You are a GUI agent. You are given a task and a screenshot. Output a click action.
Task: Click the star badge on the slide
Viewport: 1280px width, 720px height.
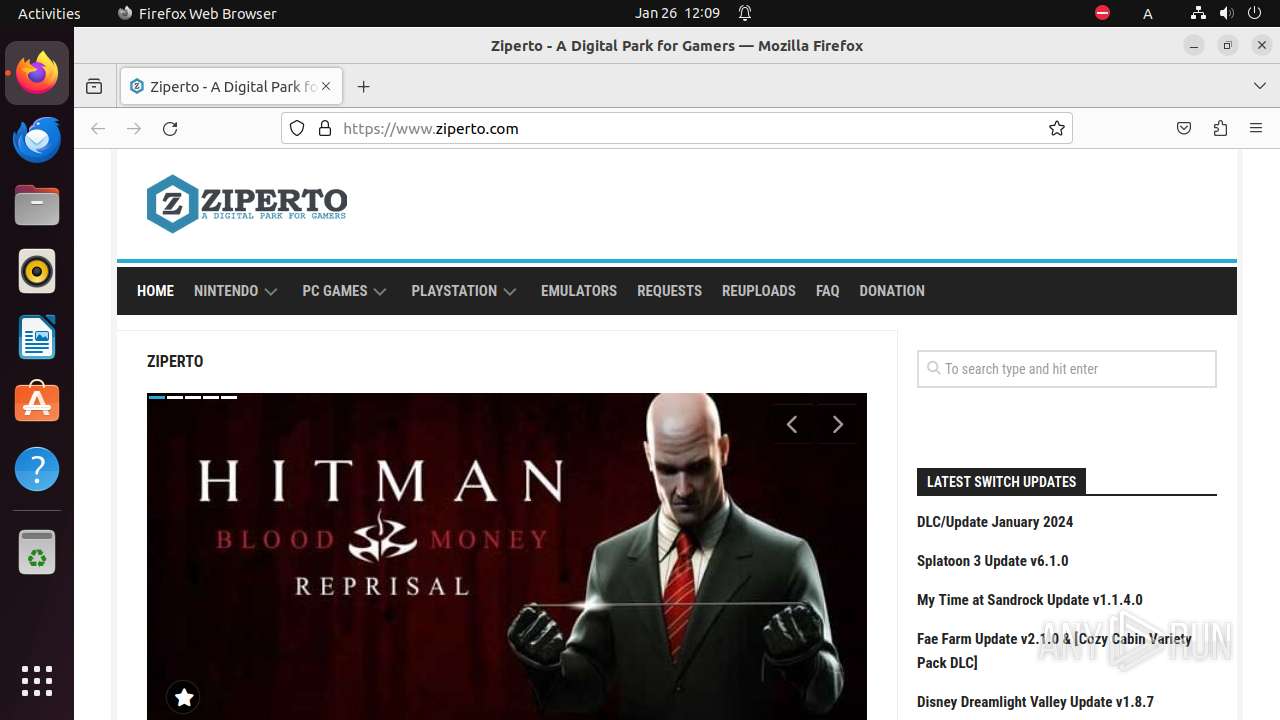183,697
